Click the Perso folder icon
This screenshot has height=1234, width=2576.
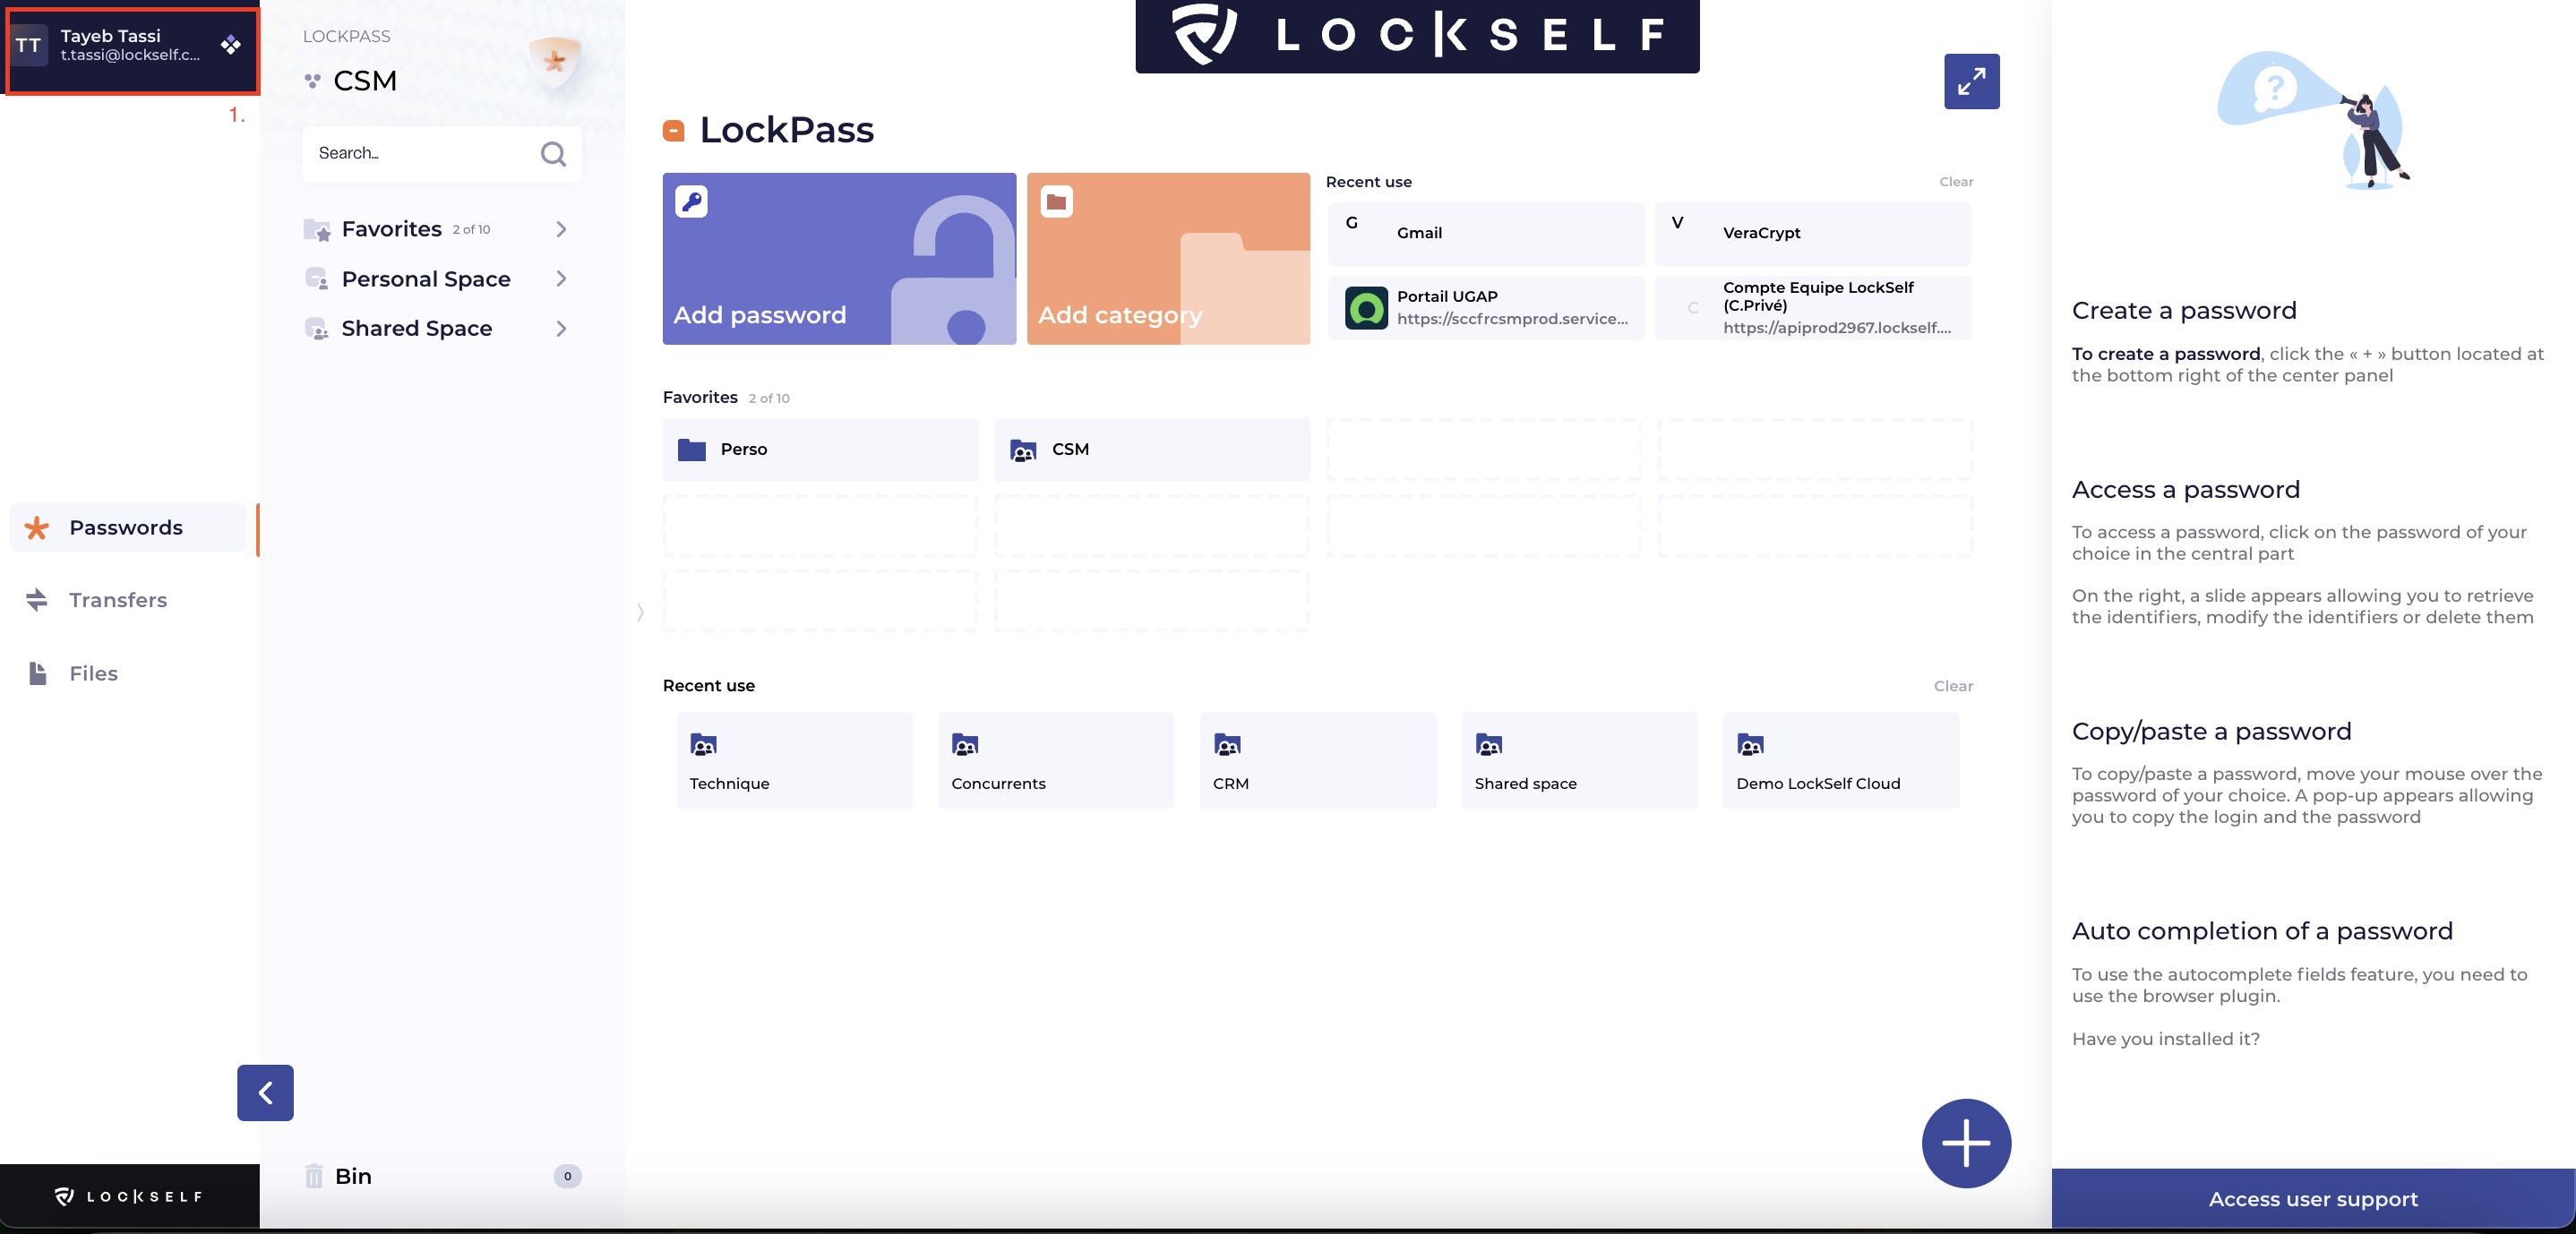tap(692, 450)
